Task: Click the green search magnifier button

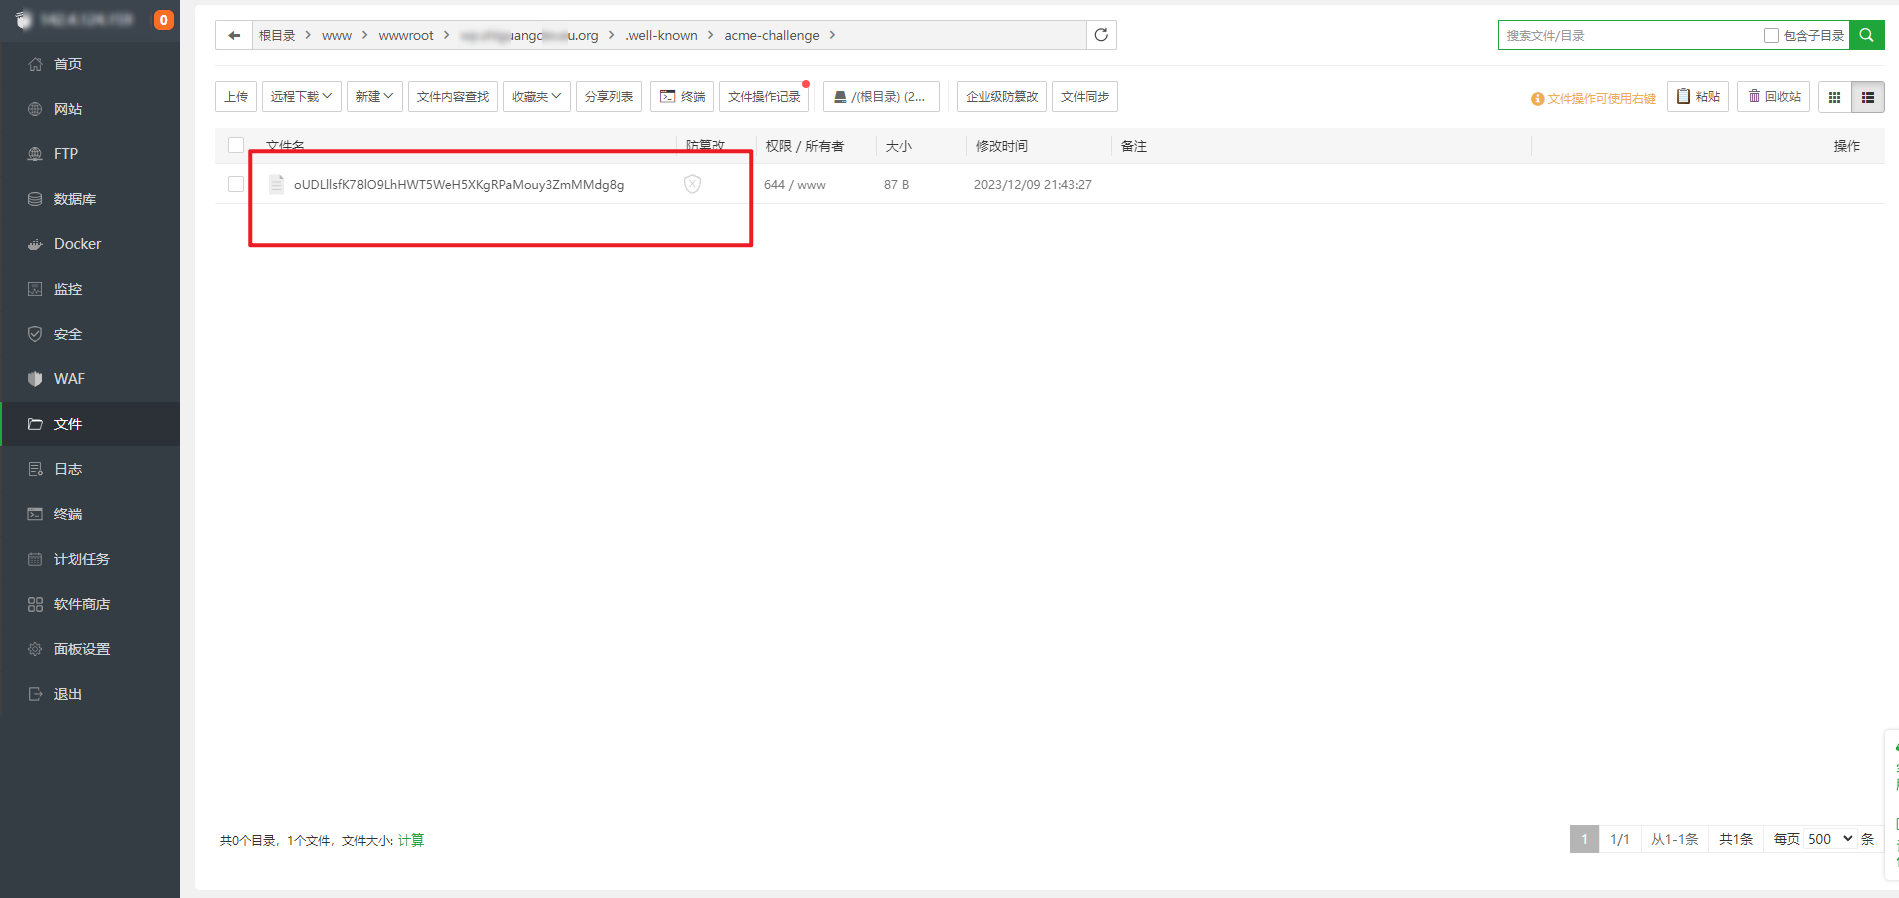Action: pyautogui.click(x=1866, y=35)
